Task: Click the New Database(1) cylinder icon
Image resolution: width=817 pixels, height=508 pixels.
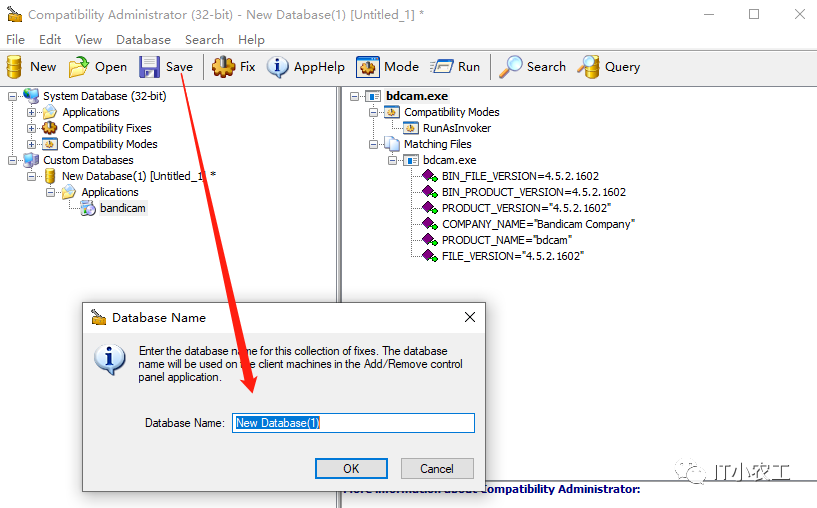Action: coord(50,176)
